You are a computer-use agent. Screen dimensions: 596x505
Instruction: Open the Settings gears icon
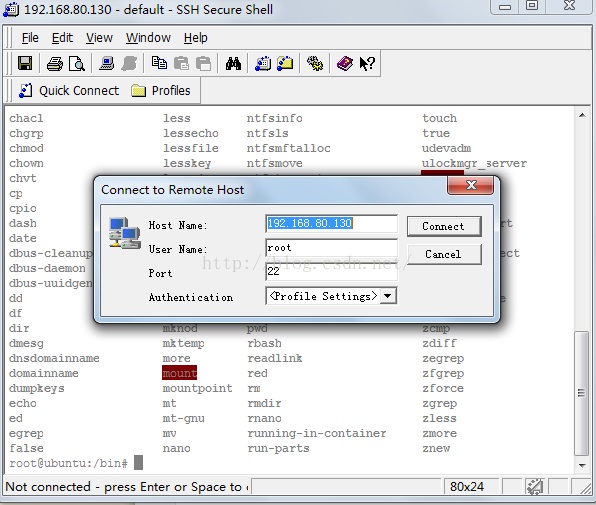pos(315,63)
